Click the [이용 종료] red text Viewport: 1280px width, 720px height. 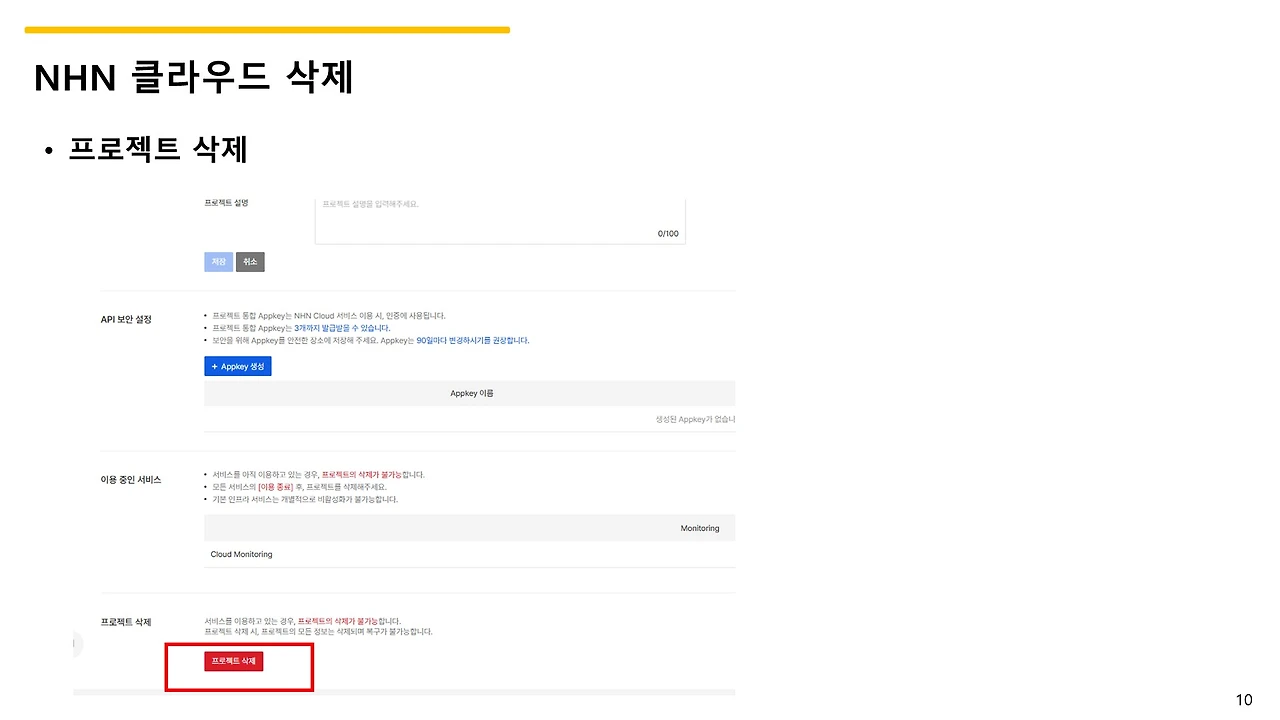tap(275, 486)
